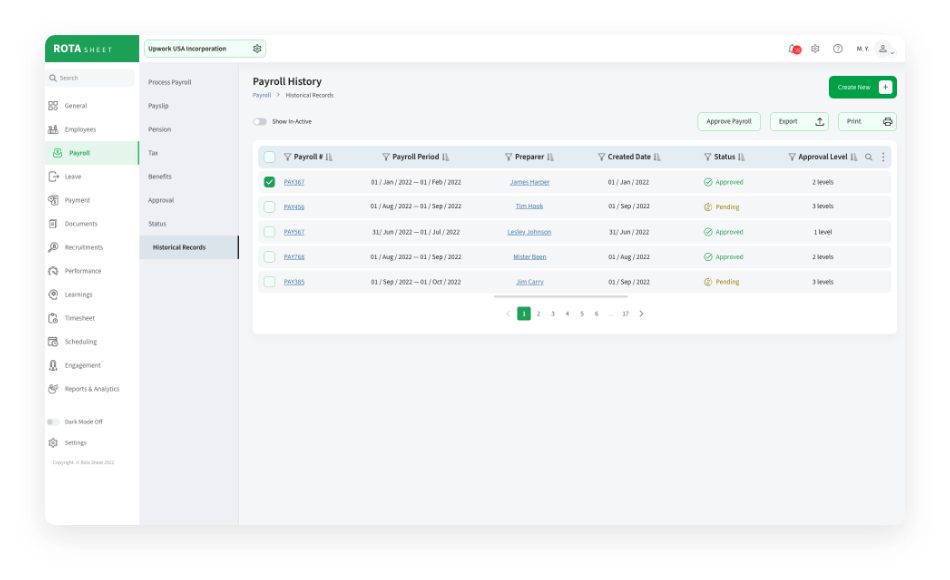Click the Print button
This screenshot has height=580, width=950.
[867, 121]
